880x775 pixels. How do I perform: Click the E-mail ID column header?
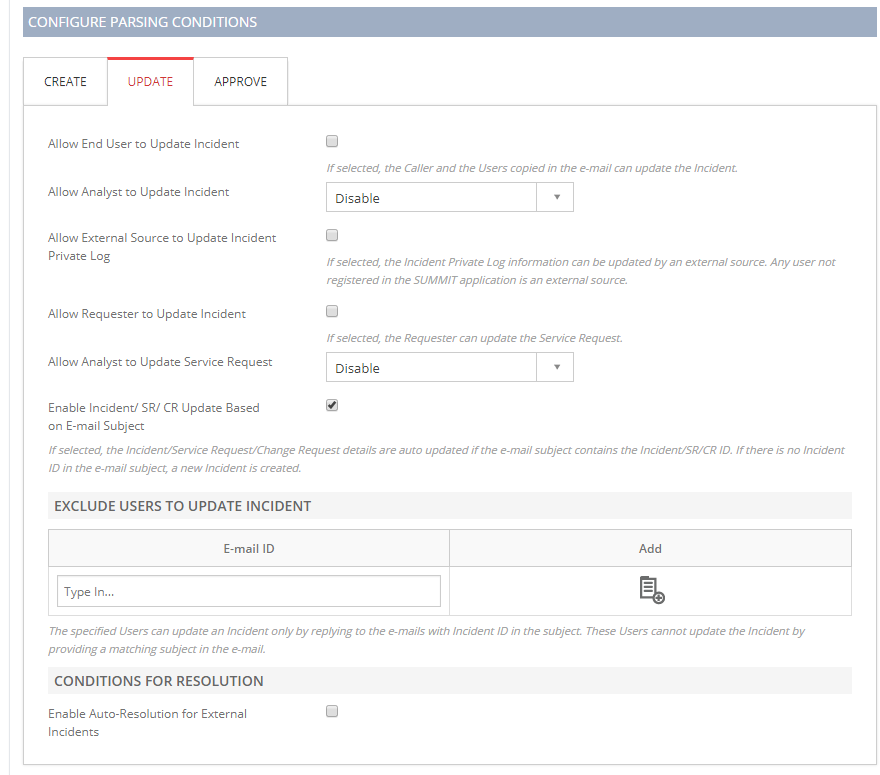click(249, 548)
